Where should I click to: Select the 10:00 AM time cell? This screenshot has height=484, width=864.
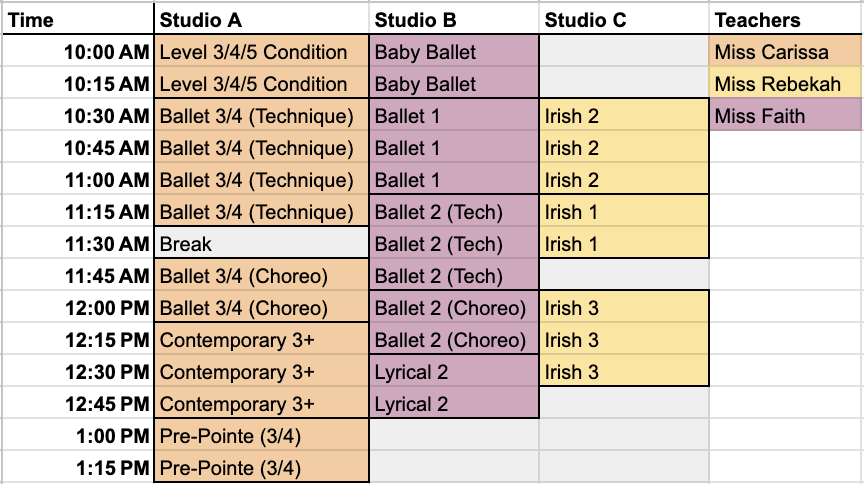[77, 52]
